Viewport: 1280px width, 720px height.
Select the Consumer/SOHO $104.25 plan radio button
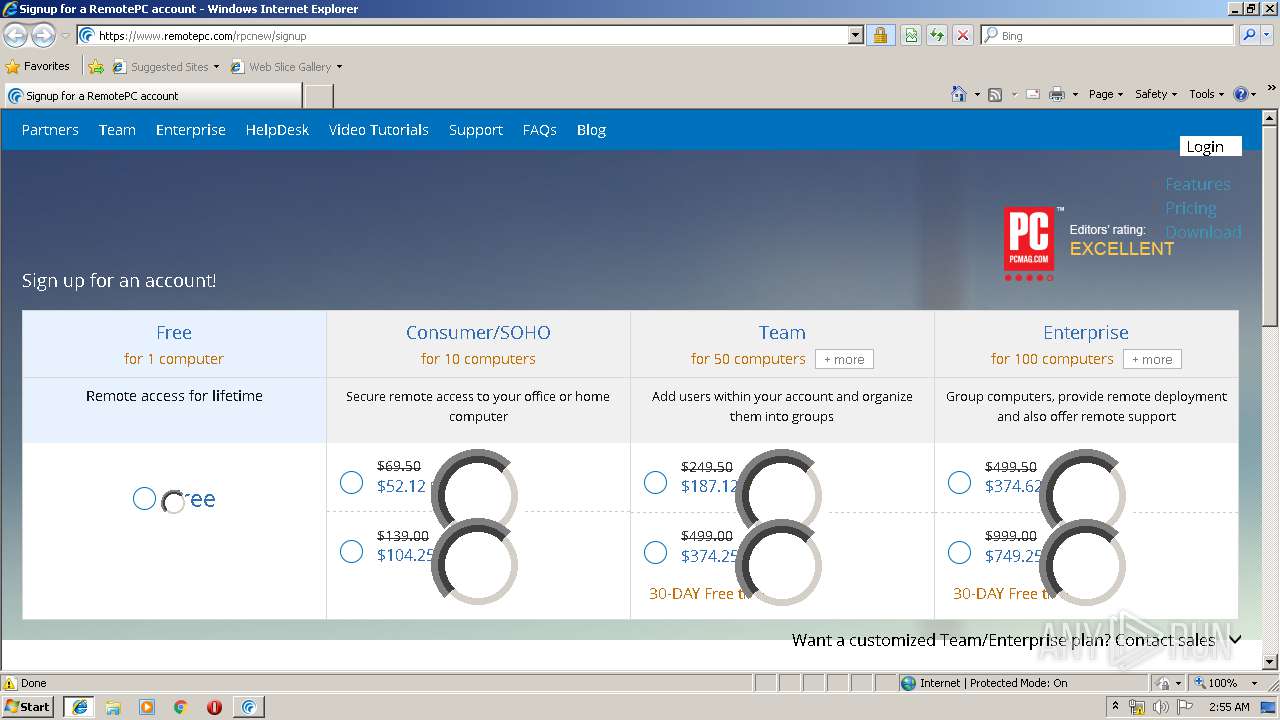351,552
